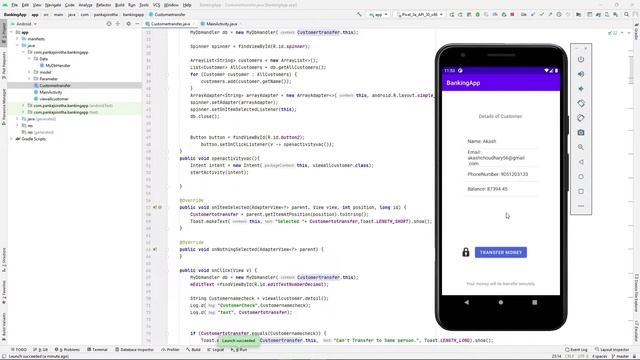Open the File menu
The image size is (640, 360).
point(15,5)
